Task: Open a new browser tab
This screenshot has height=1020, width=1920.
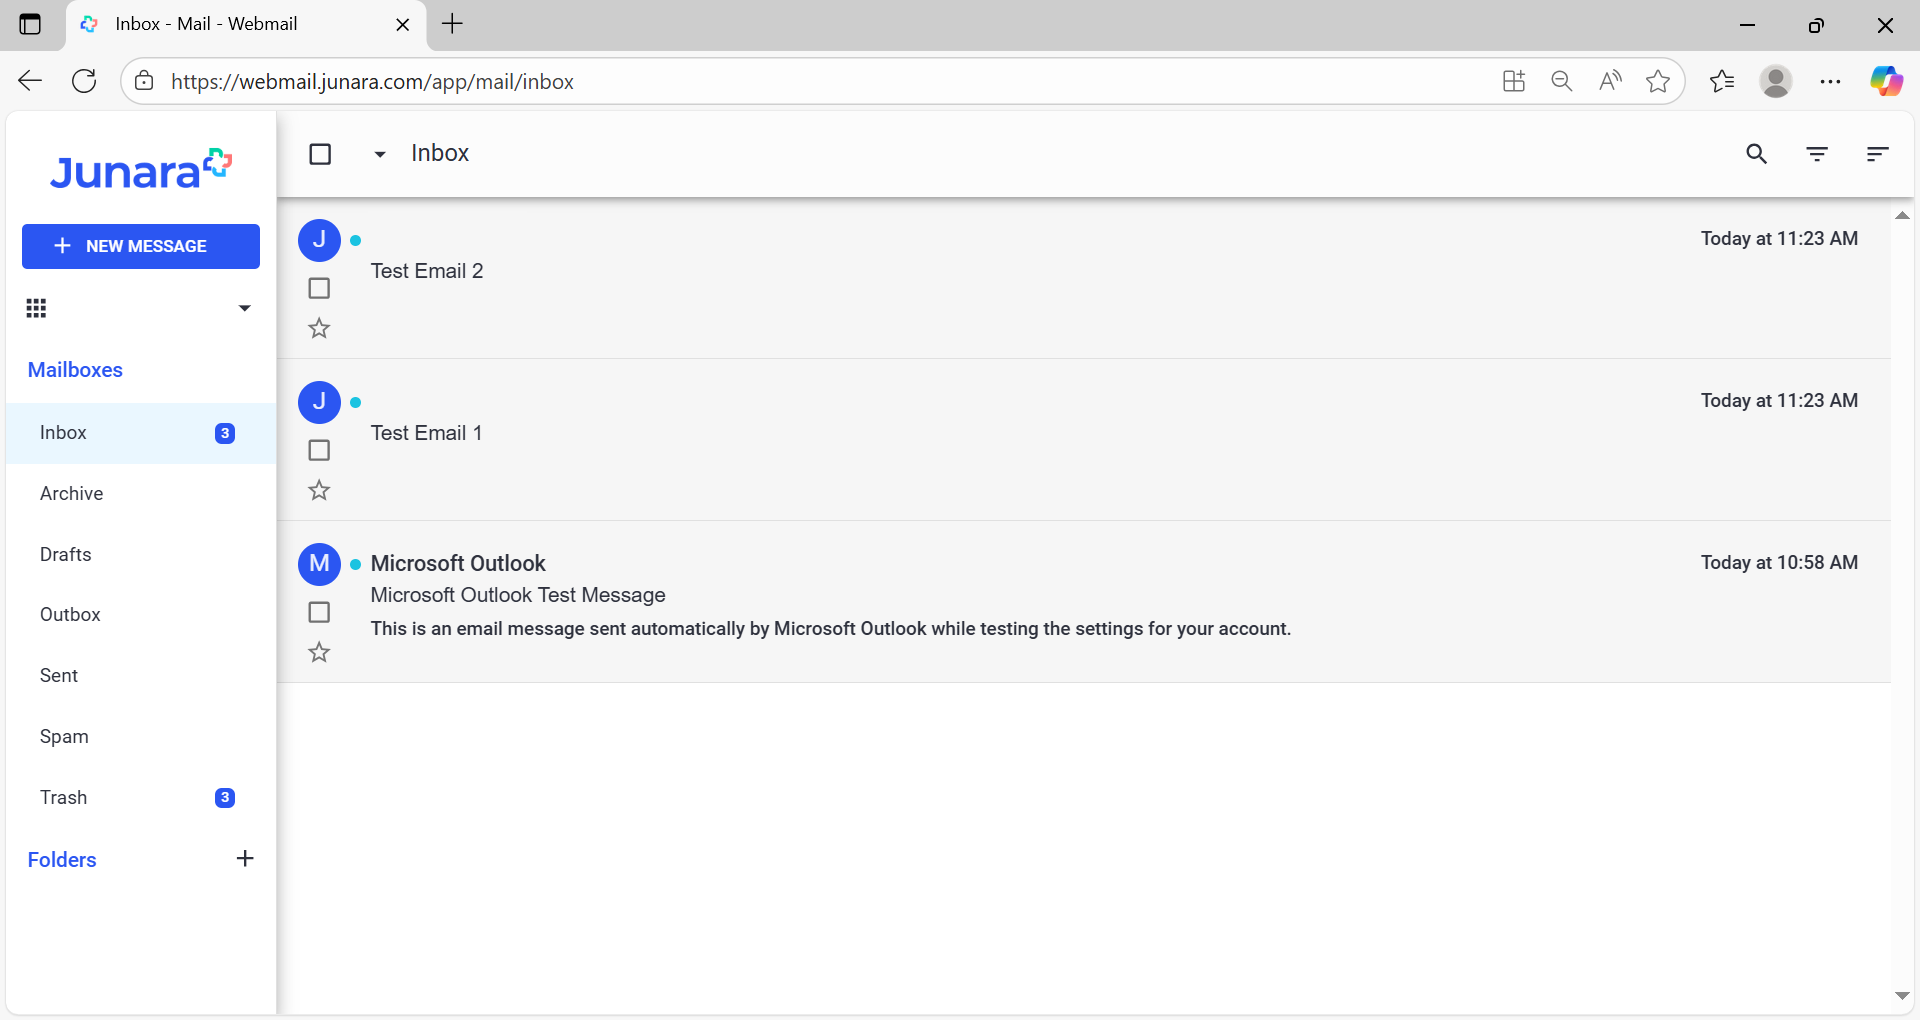Action: (453, 24)
